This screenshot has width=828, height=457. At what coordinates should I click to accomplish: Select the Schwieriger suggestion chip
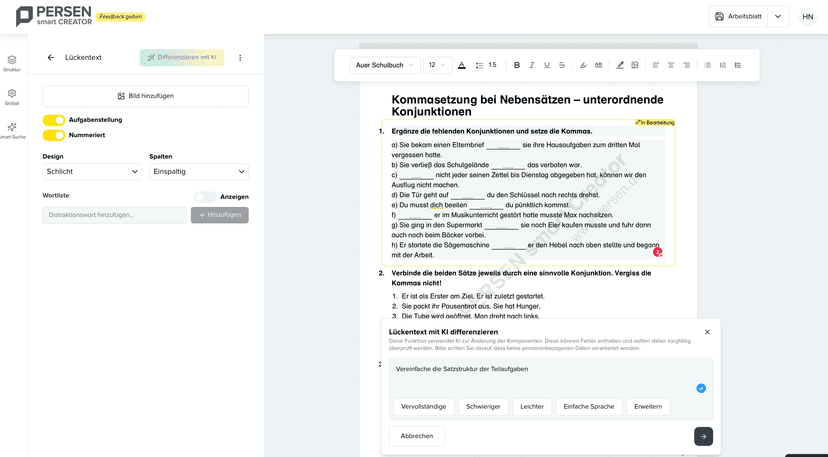483,407
